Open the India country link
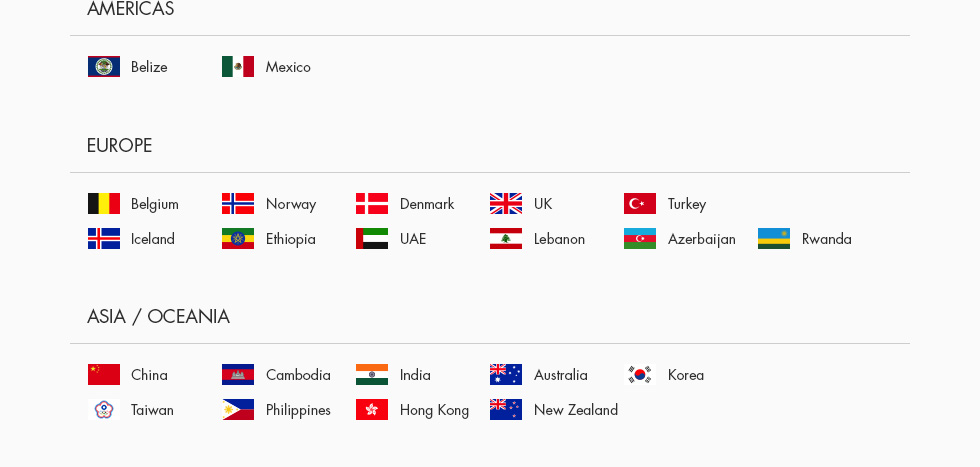The height and width of the screenshot is (467, 980). pyautogui.click(x=415, y=375)
